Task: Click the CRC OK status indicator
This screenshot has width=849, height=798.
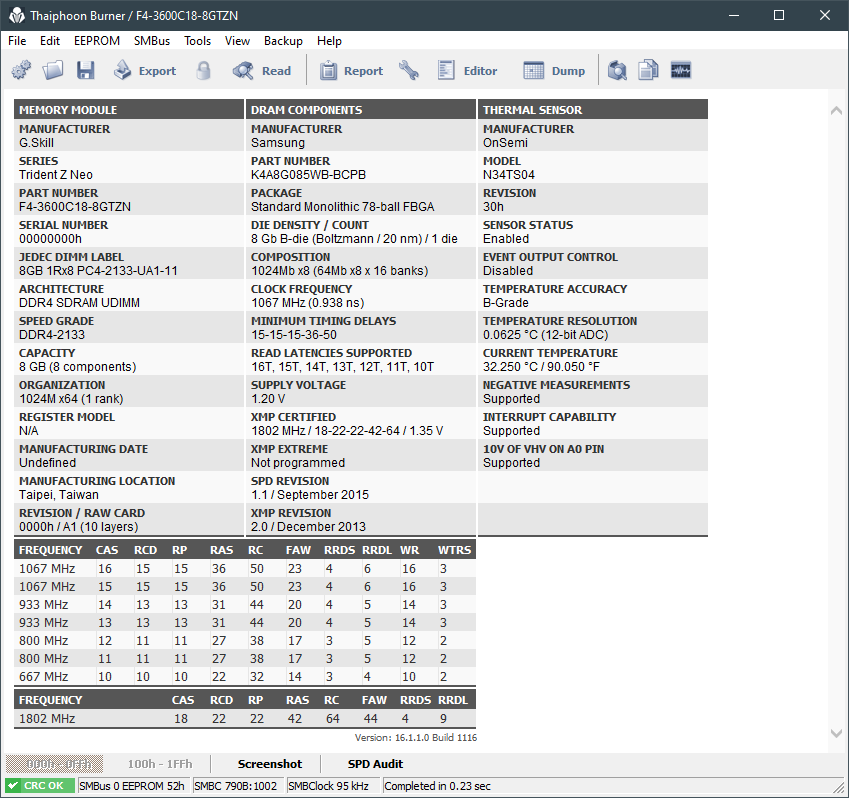Action: tap(40, 786)
